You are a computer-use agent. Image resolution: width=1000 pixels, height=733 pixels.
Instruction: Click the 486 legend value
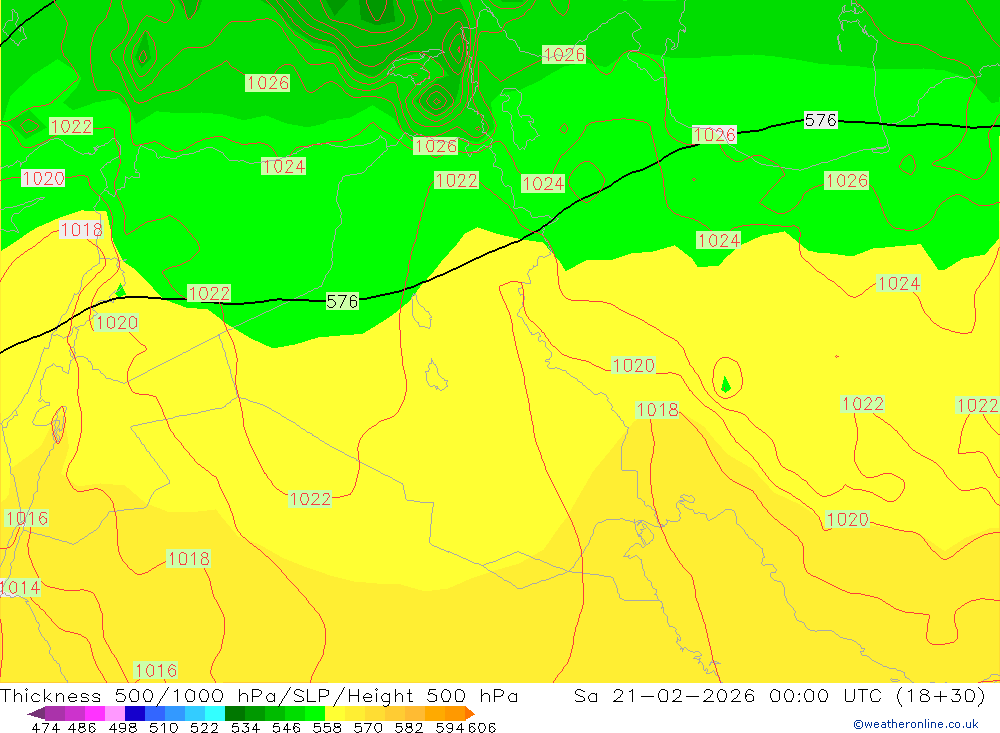click(x=82, y=727)
